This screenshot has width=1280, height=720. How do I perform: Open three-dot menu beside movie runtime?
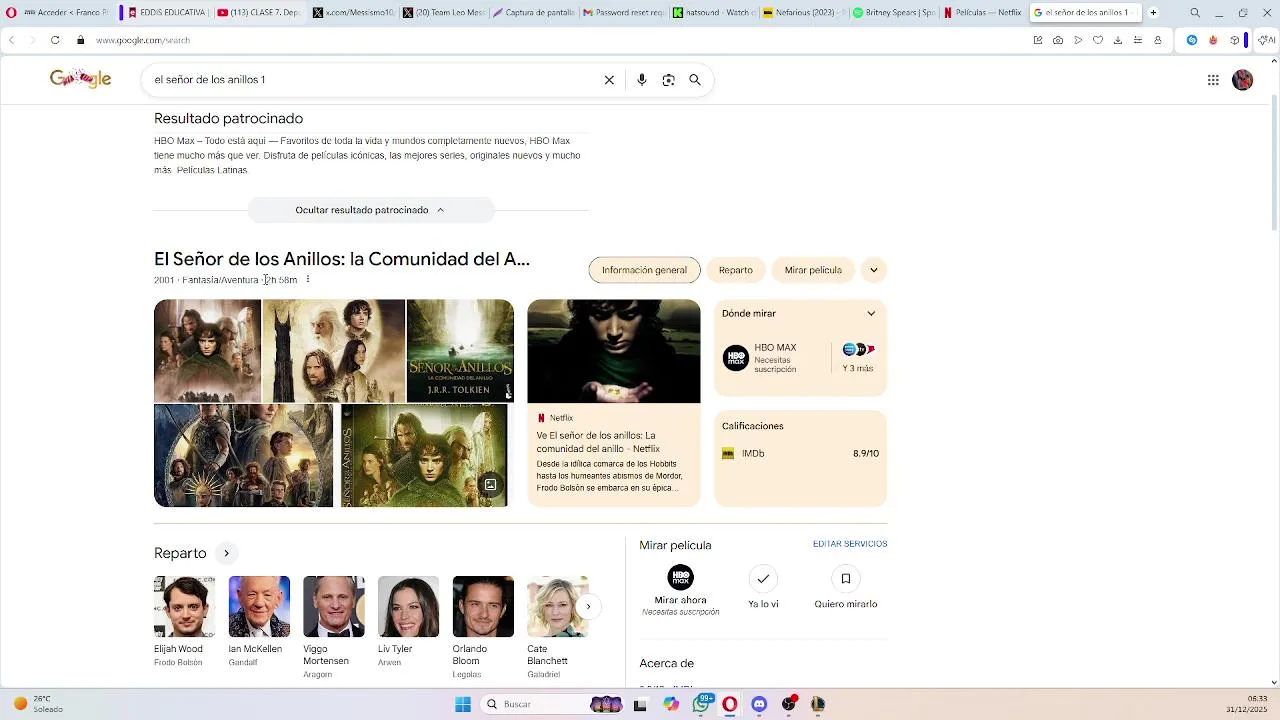(x=308, y=280)
